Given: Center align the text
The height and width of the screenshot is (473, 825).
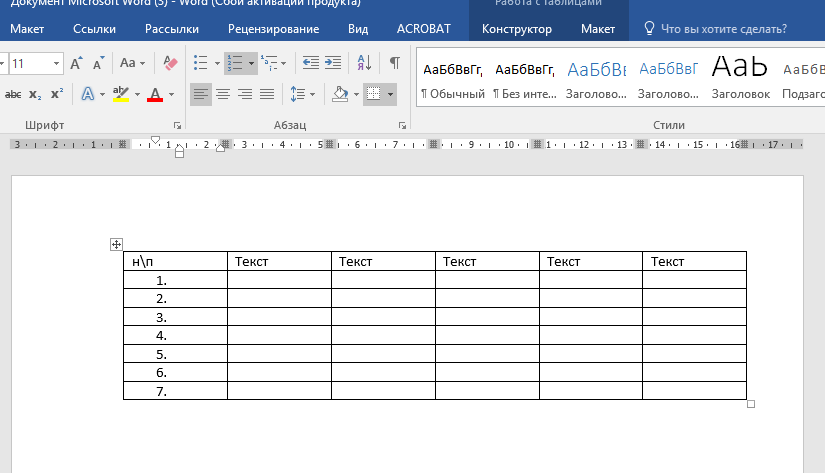Looking at the screenshot, I should 223,95.
